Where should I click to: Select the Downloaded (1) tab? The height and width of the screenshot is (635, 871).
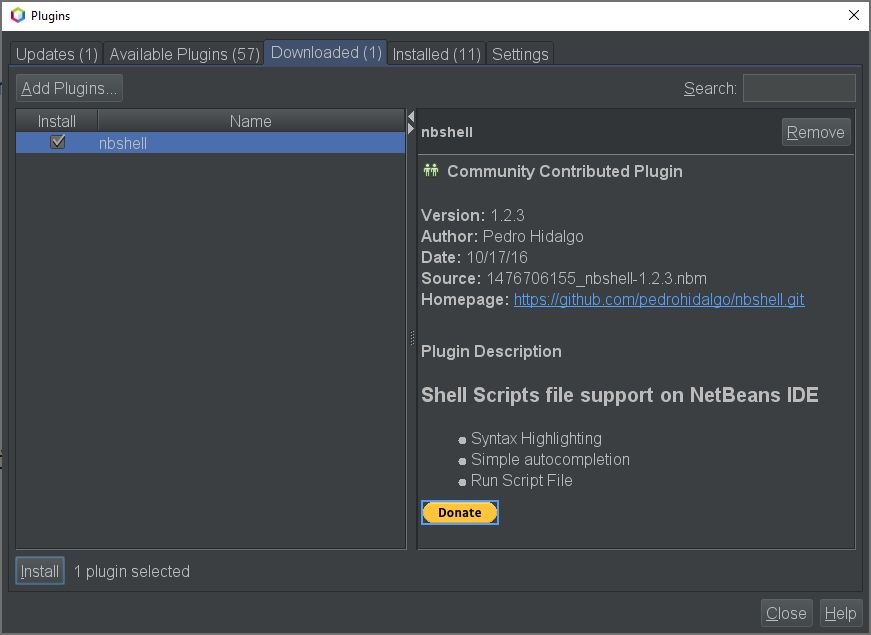pos(326,53)
